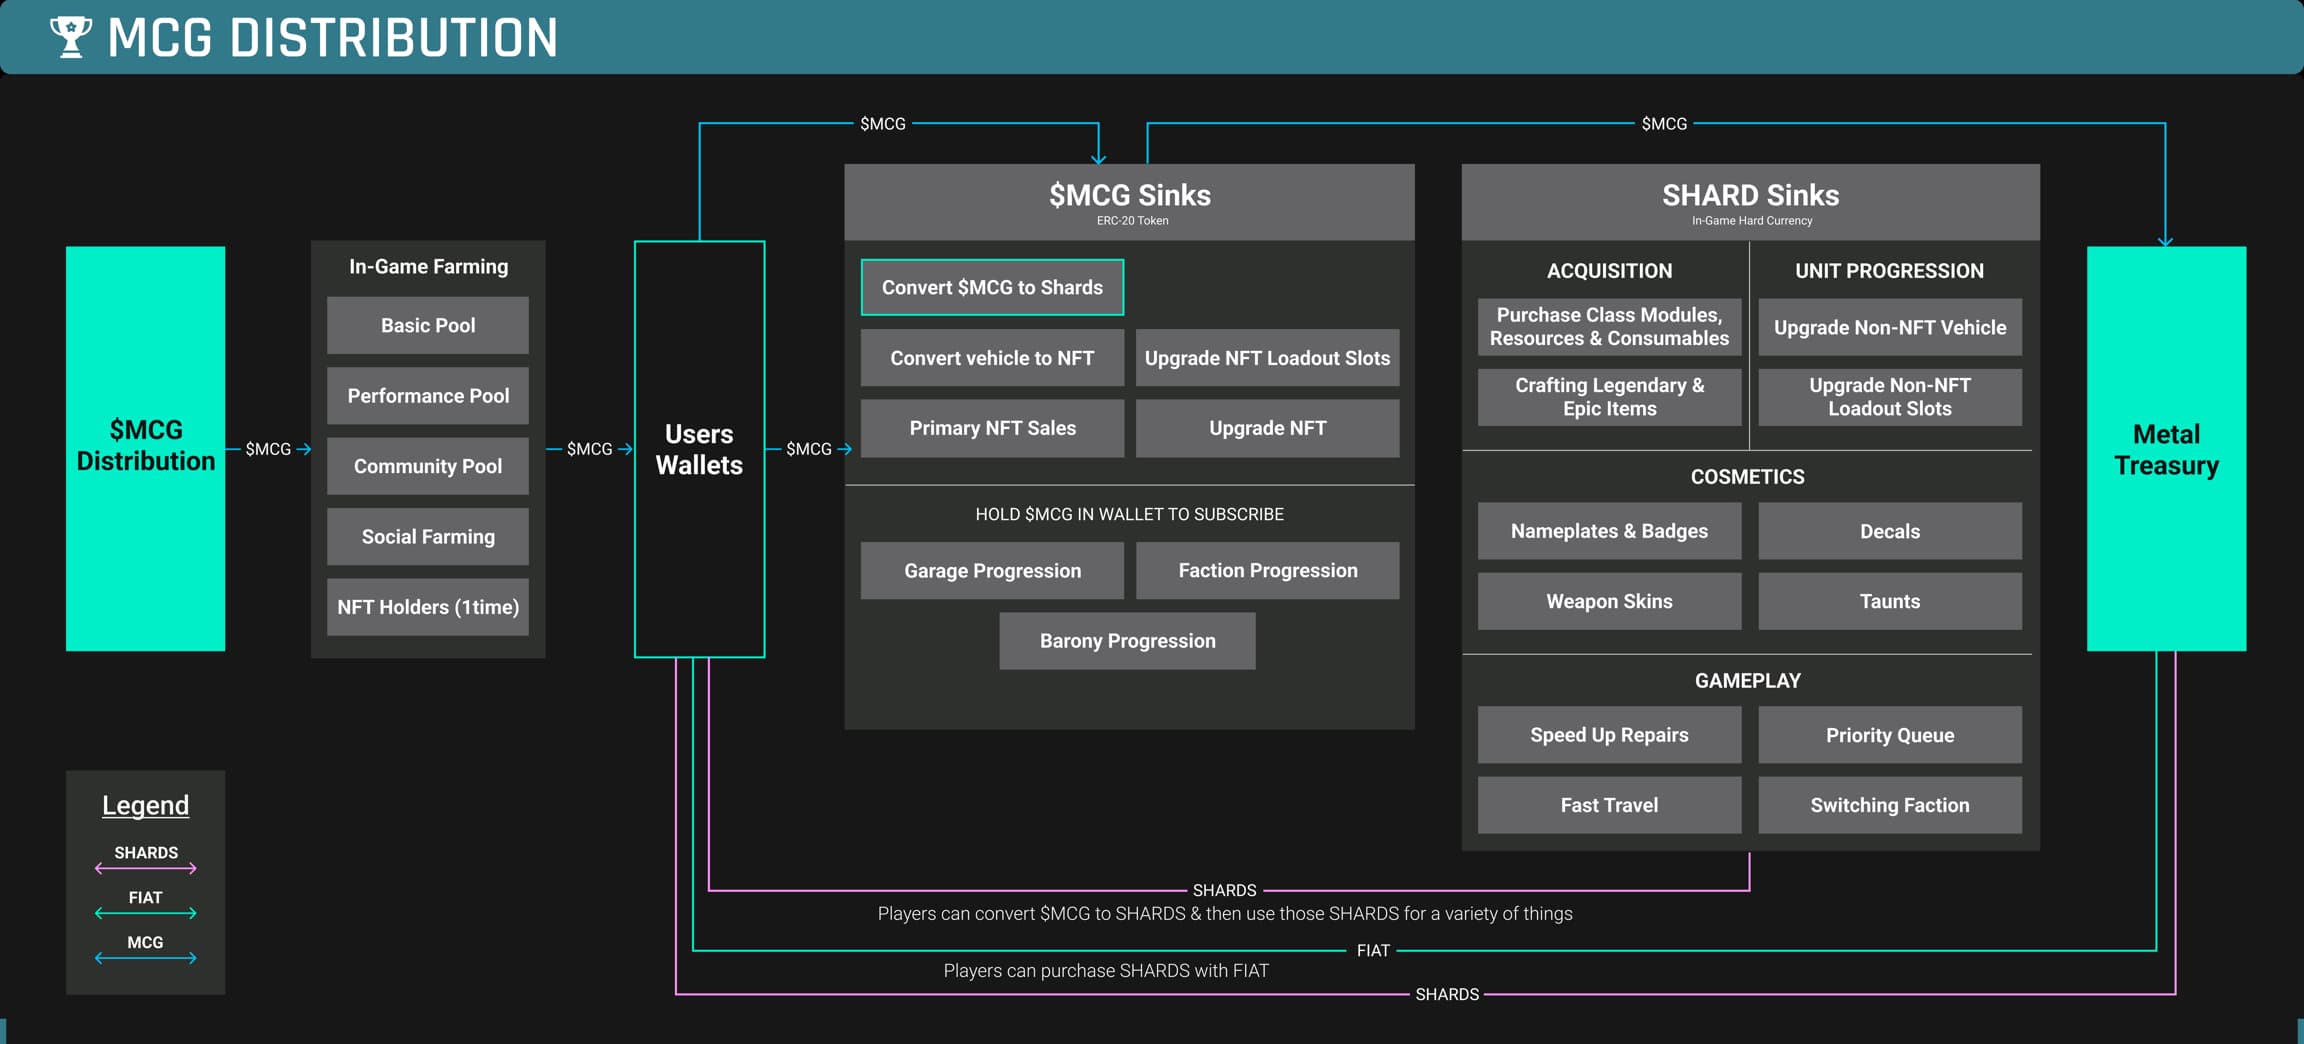Click Faction Progression box
Viewport: 2304px width, 1044px height.
[x=1267, y=571]
